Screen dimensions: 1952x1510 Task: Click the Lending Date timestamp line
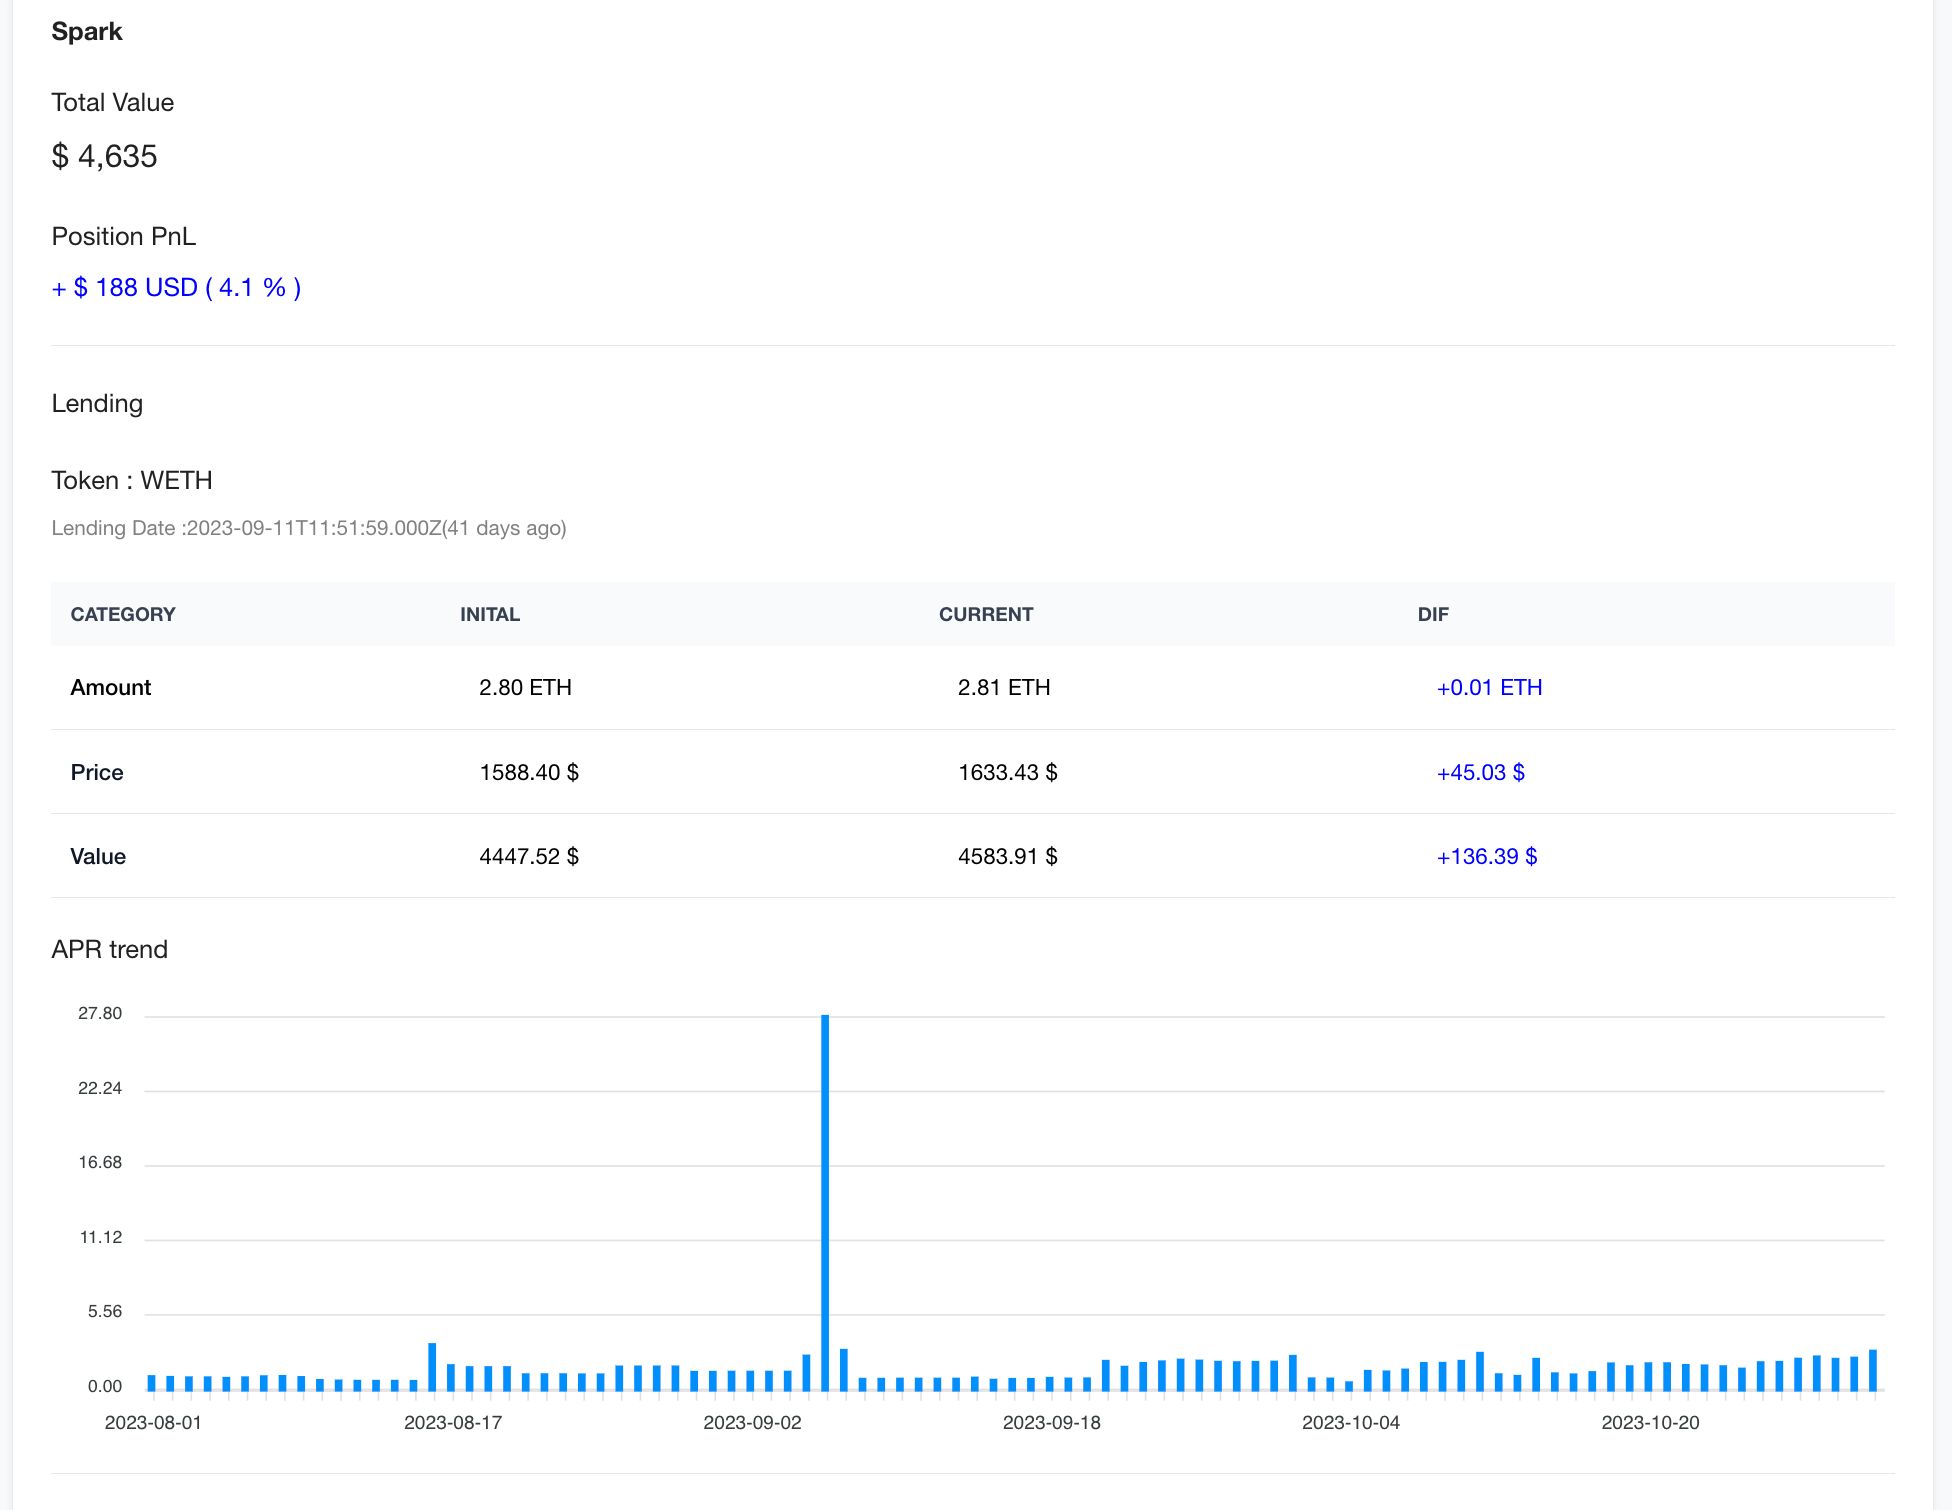point(309,528)
